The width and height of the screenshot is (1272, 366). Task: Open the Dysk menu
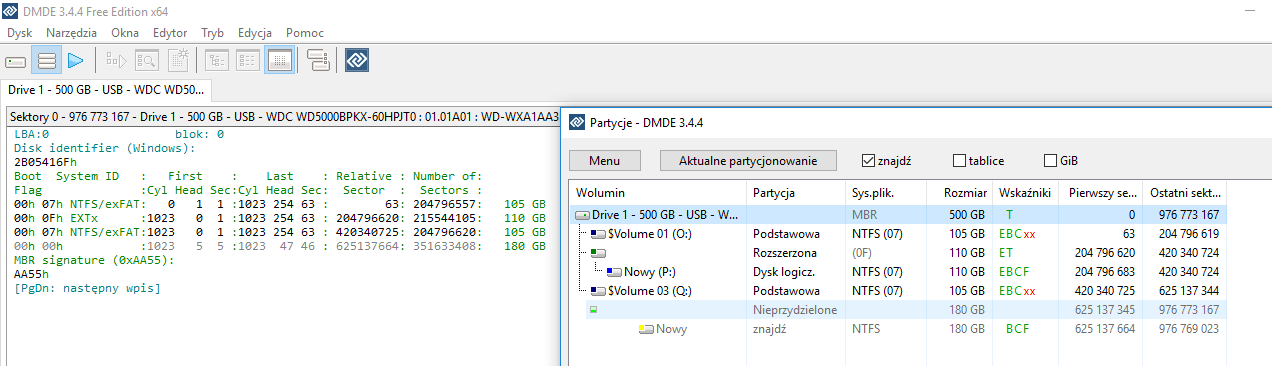[20, 33]
